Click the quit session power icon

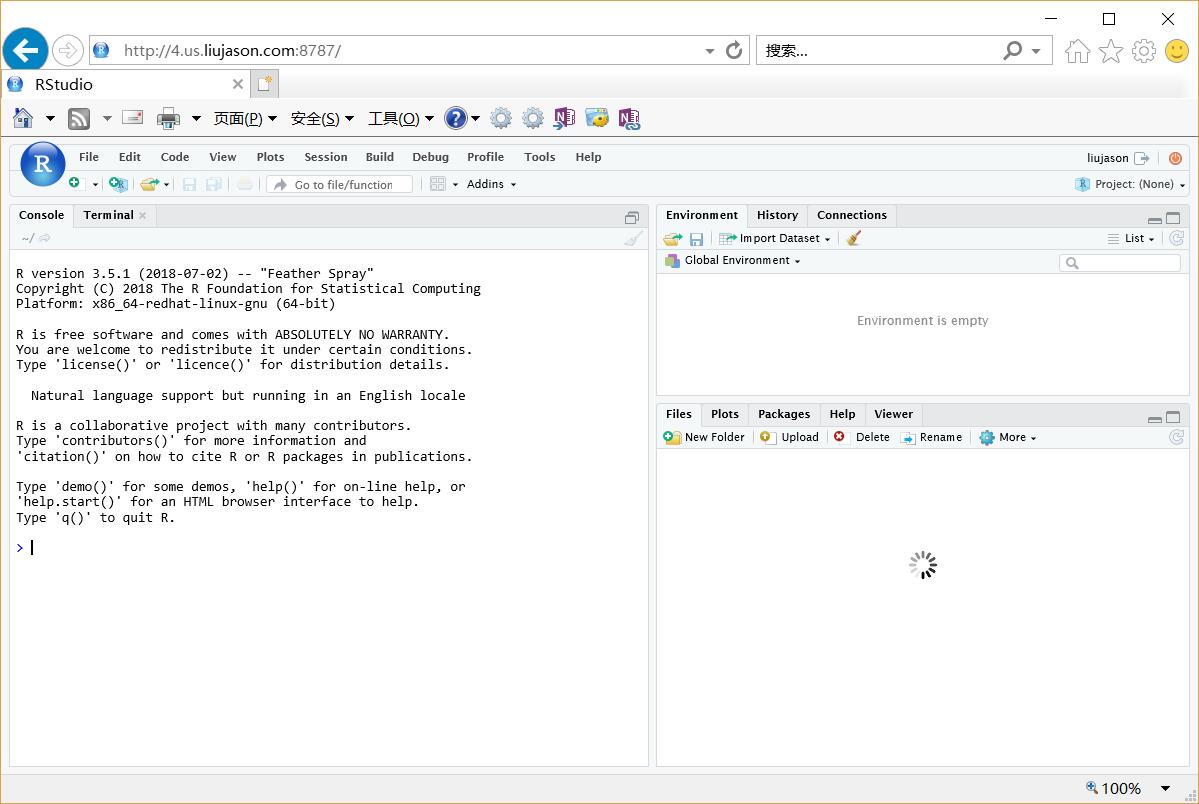click(1175, 158)
